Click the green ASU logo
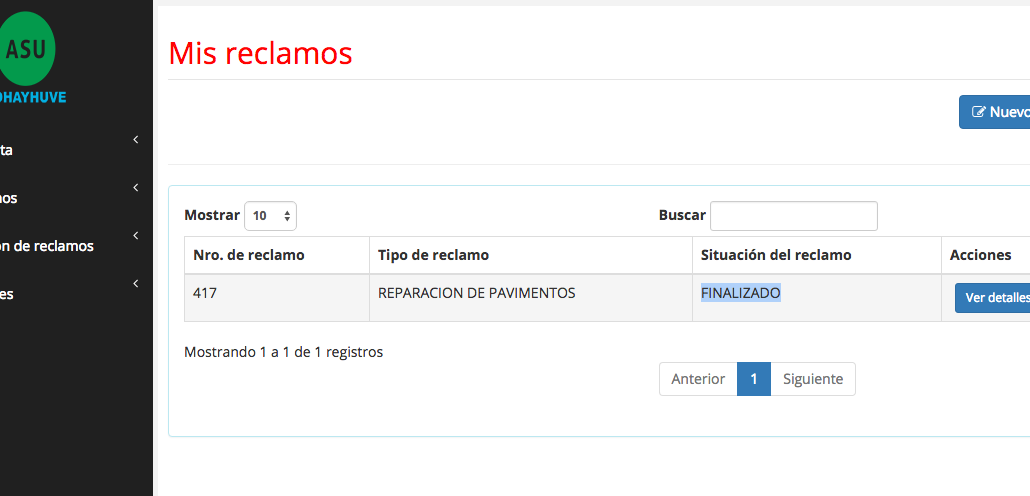Image resolution: width=1030 pixels, height=496 pixels. click(27, 49)
